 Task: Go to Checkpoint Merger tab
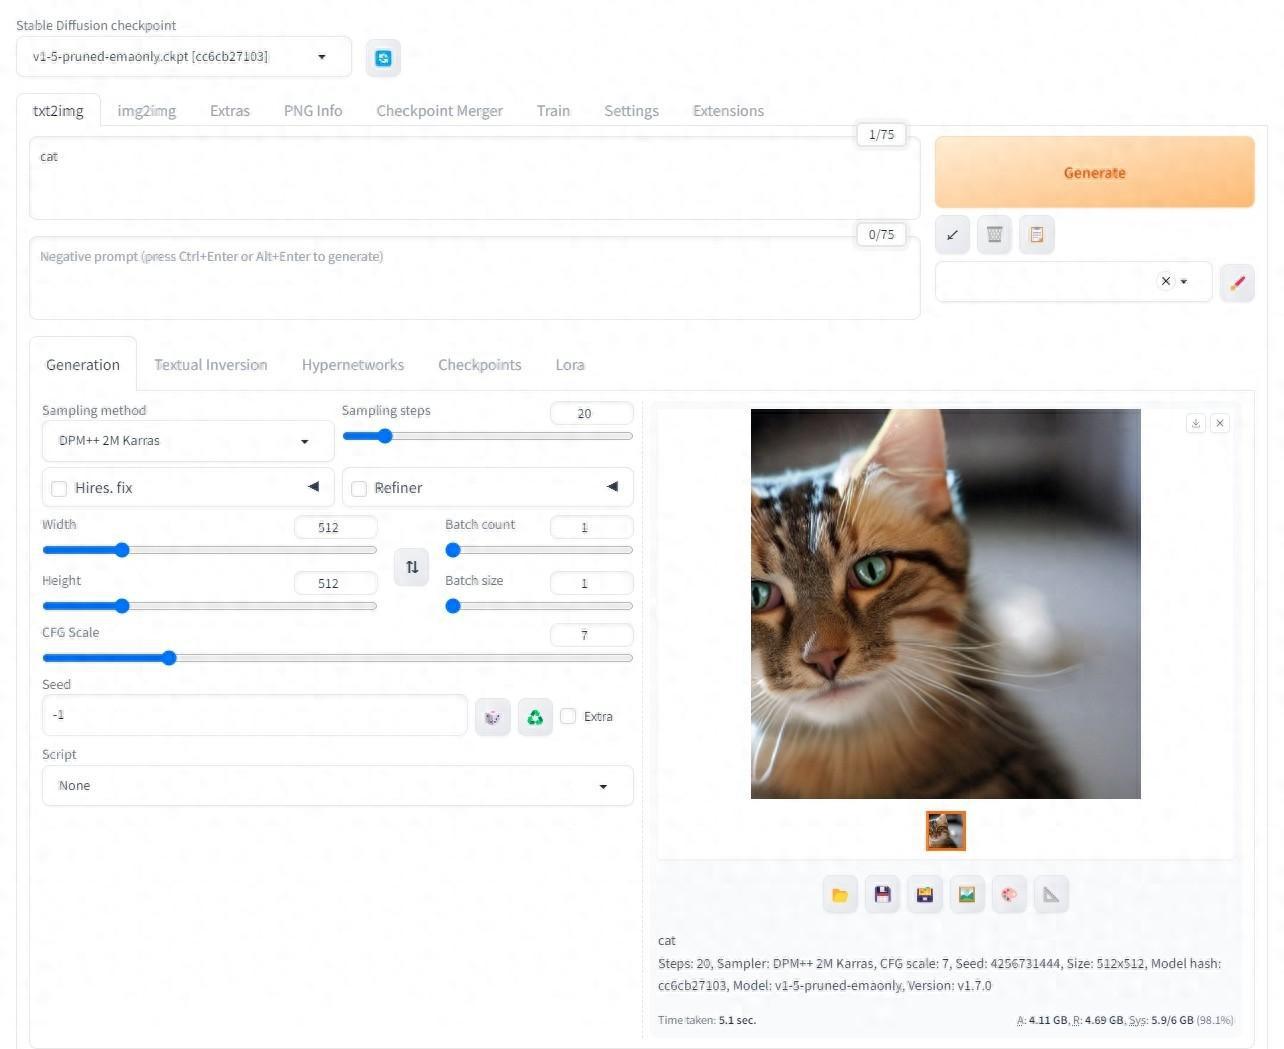click(440, 111)
